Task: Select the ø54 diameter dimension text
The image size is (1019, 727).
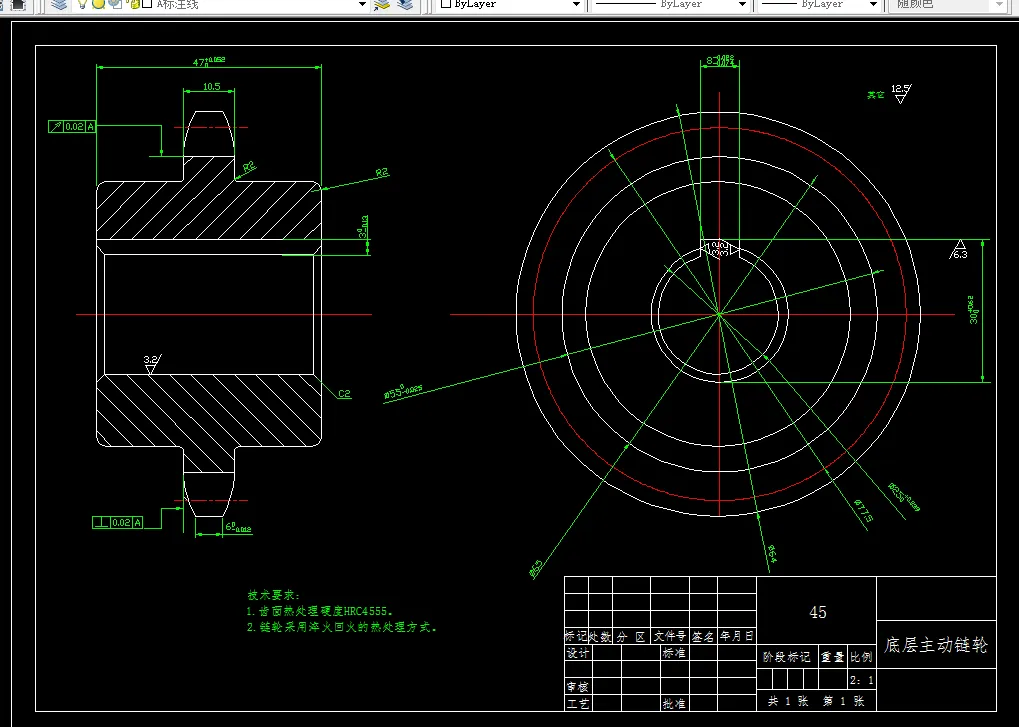Action: pos(771,554)
